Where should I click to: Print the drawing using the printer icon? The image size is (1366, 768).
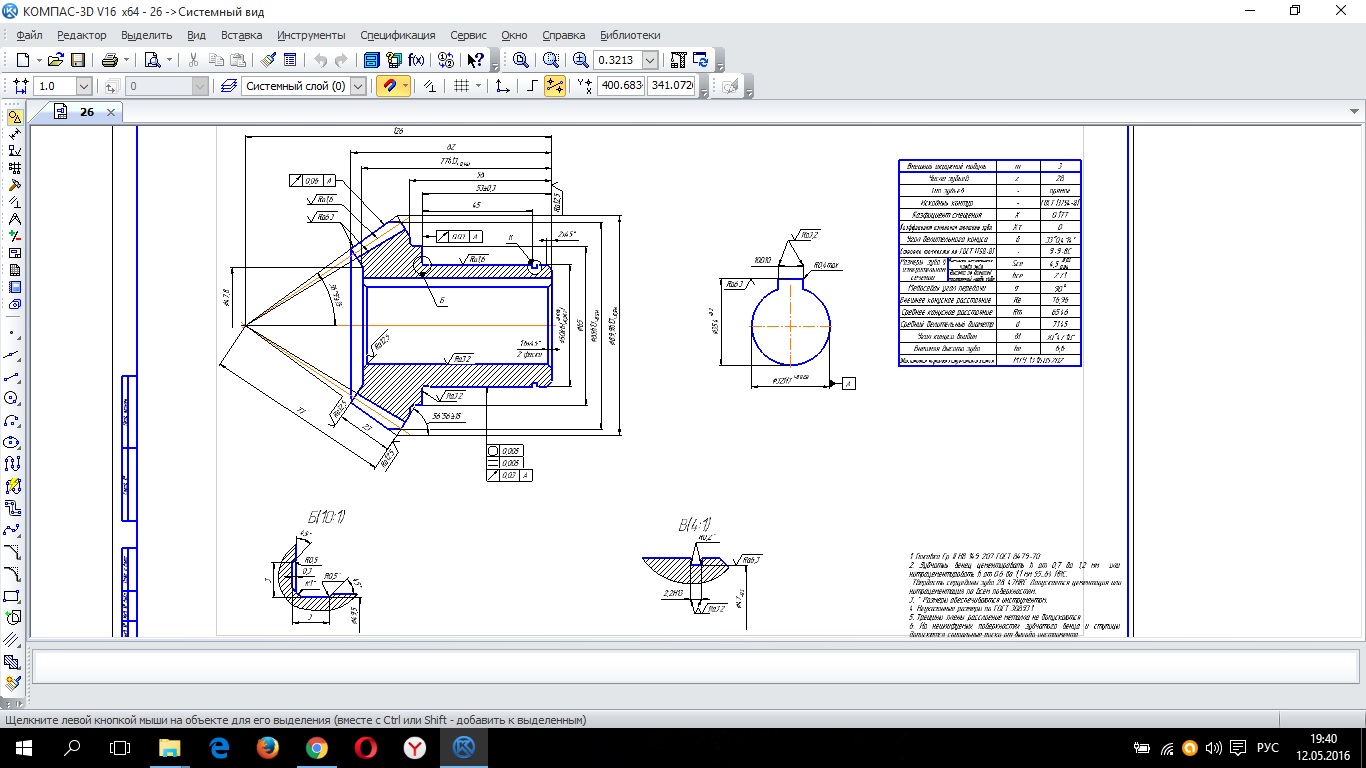(110, 60)
